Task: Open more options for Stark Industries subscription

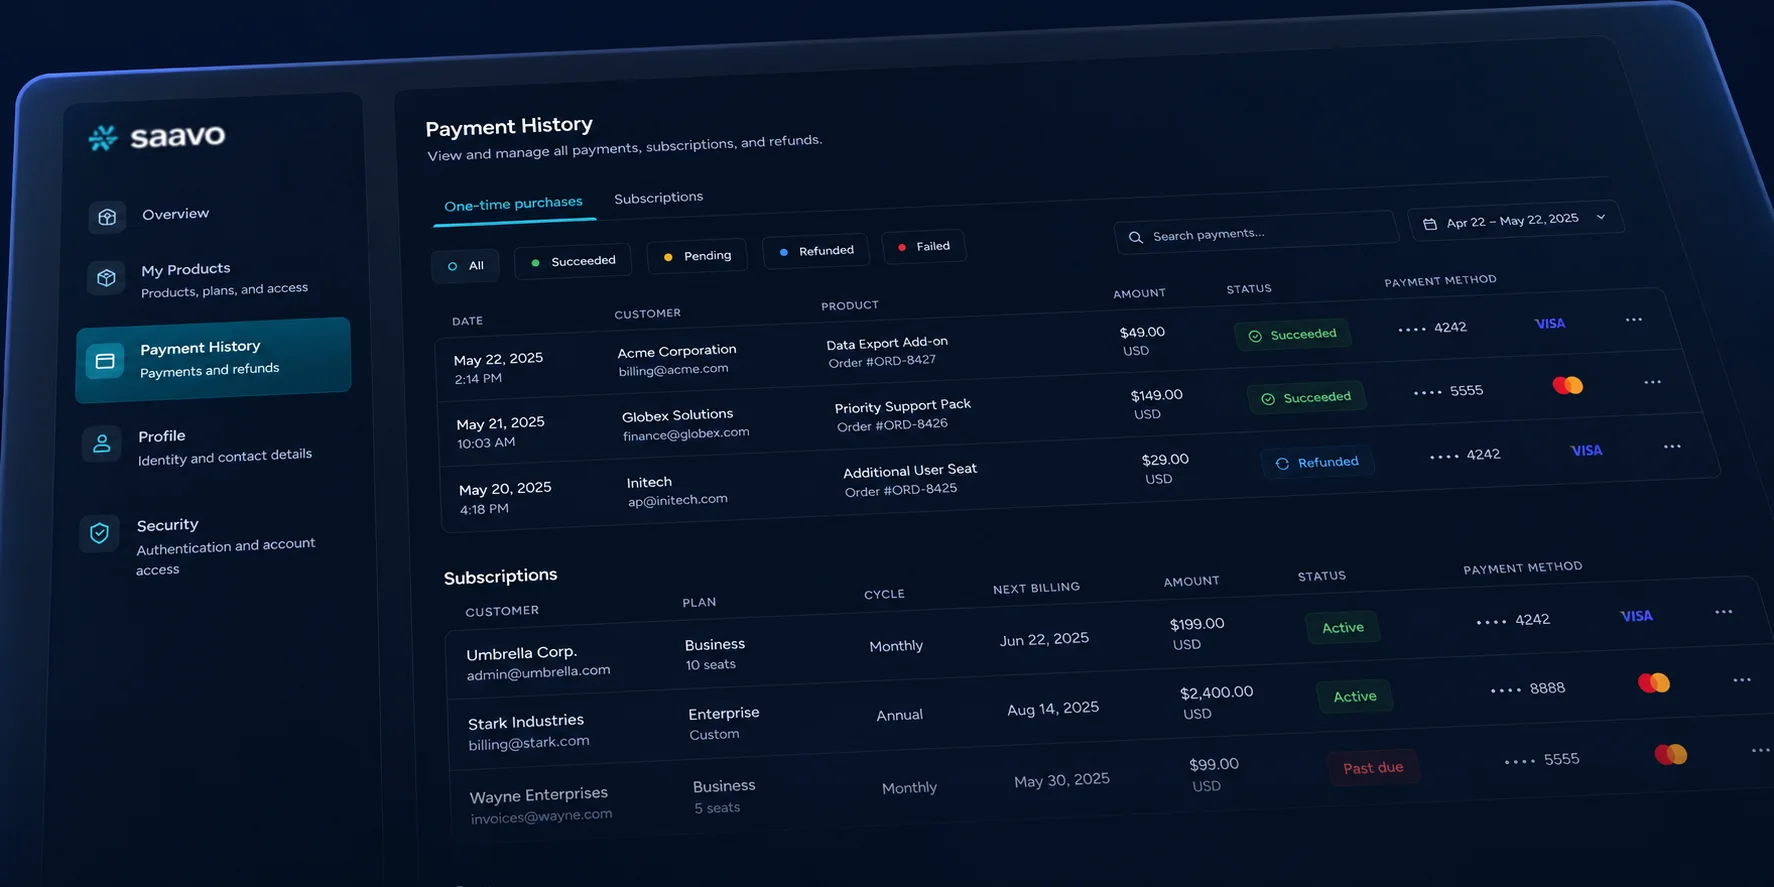Action: pos(1742,680)
